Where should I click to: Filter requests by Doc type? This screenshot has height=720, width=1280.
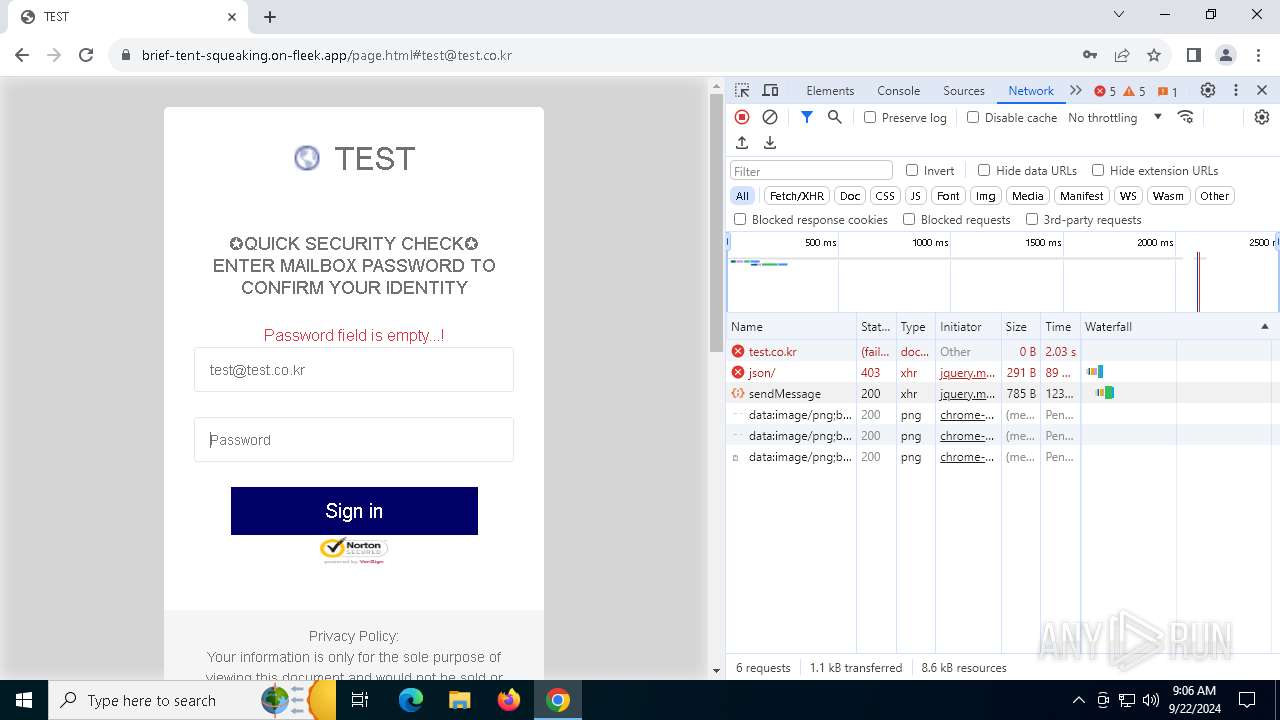[850, 196]
